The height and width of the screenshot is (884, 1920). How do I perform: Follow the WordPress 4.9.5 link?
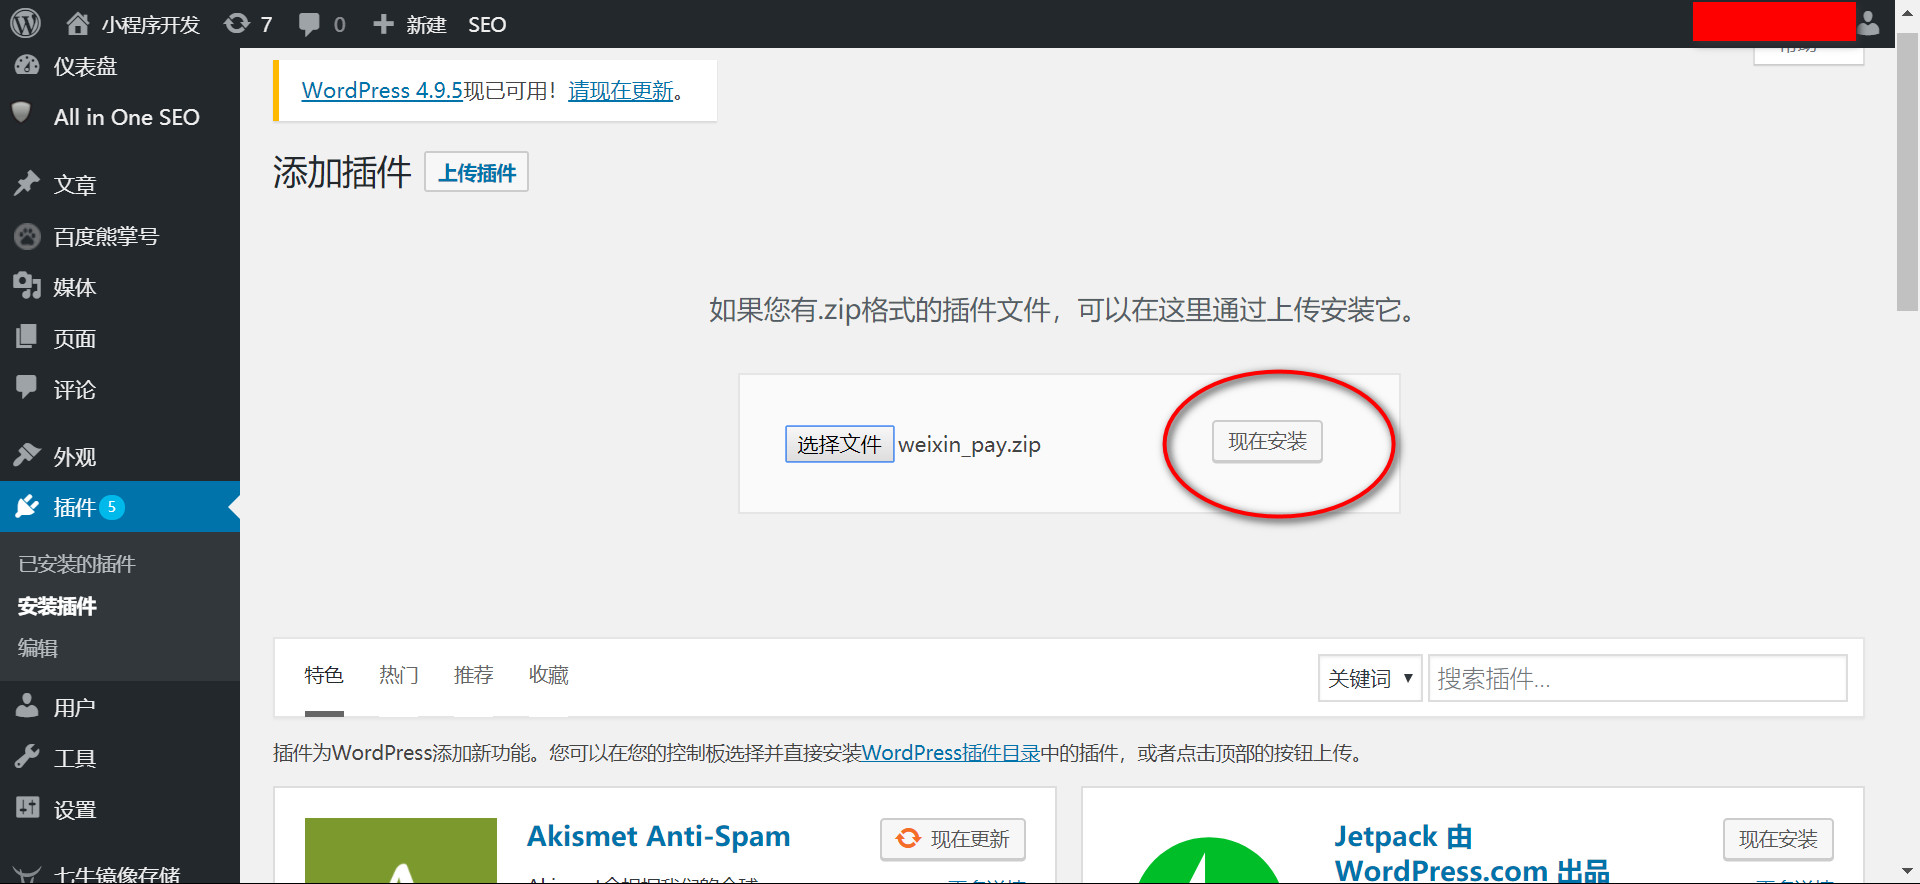coord(382,90)
